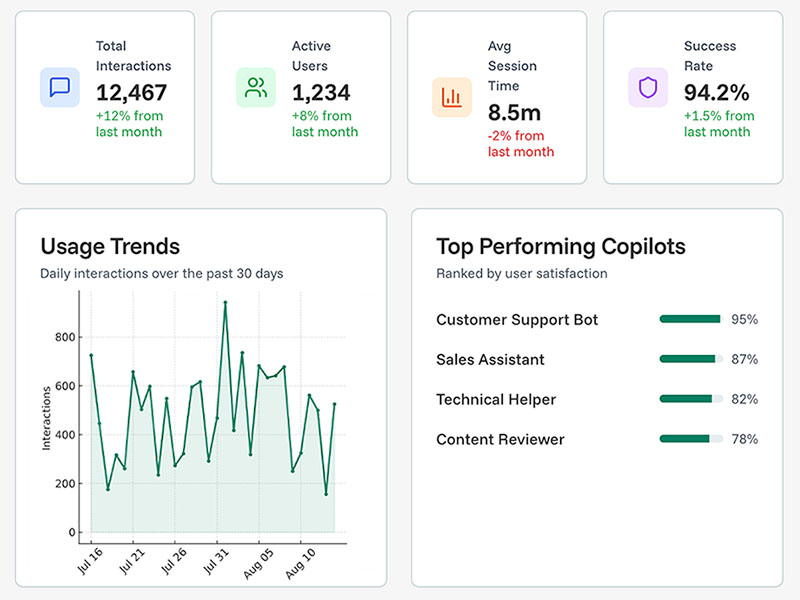
Task: Click the chat bubble Total Interactions icon
Action: [x=60, y=88]
